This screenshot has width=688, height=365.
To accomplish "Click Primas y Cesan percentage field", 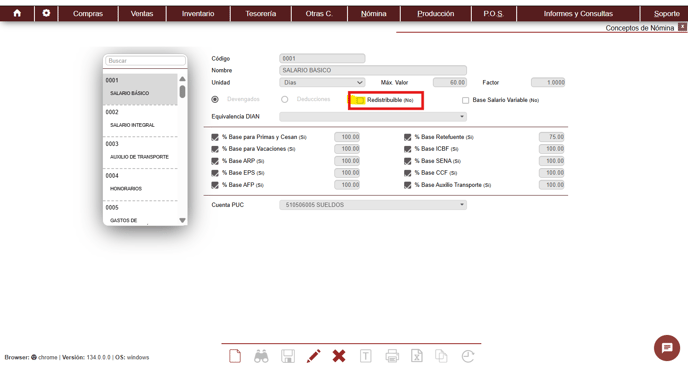I will click(x=347, y=137).
